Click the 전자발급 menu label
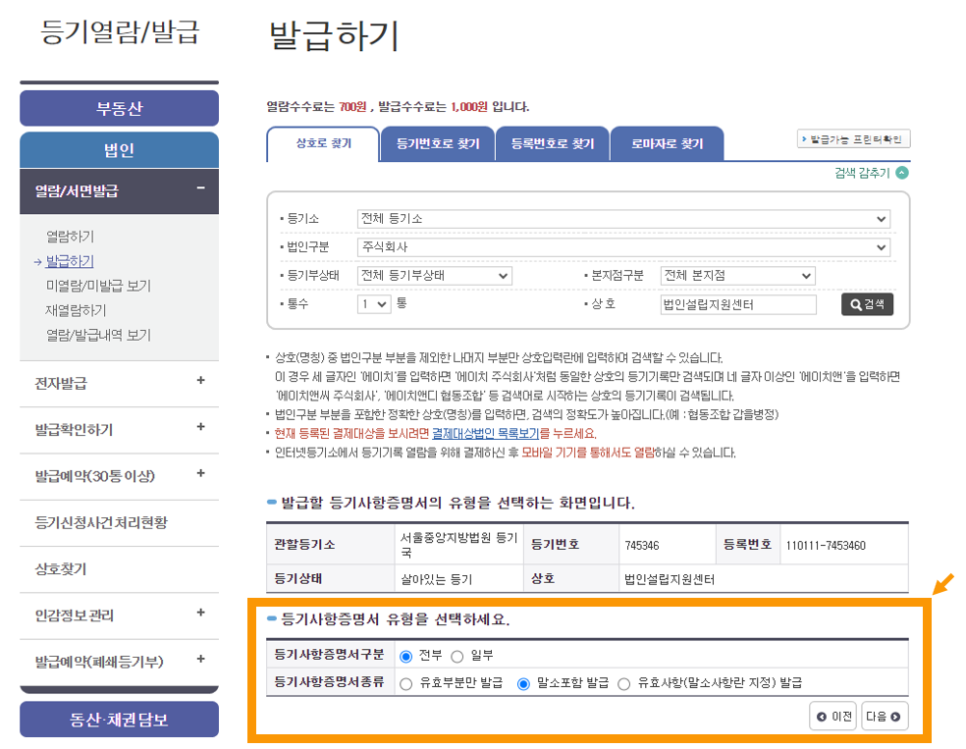 [60, 384]
